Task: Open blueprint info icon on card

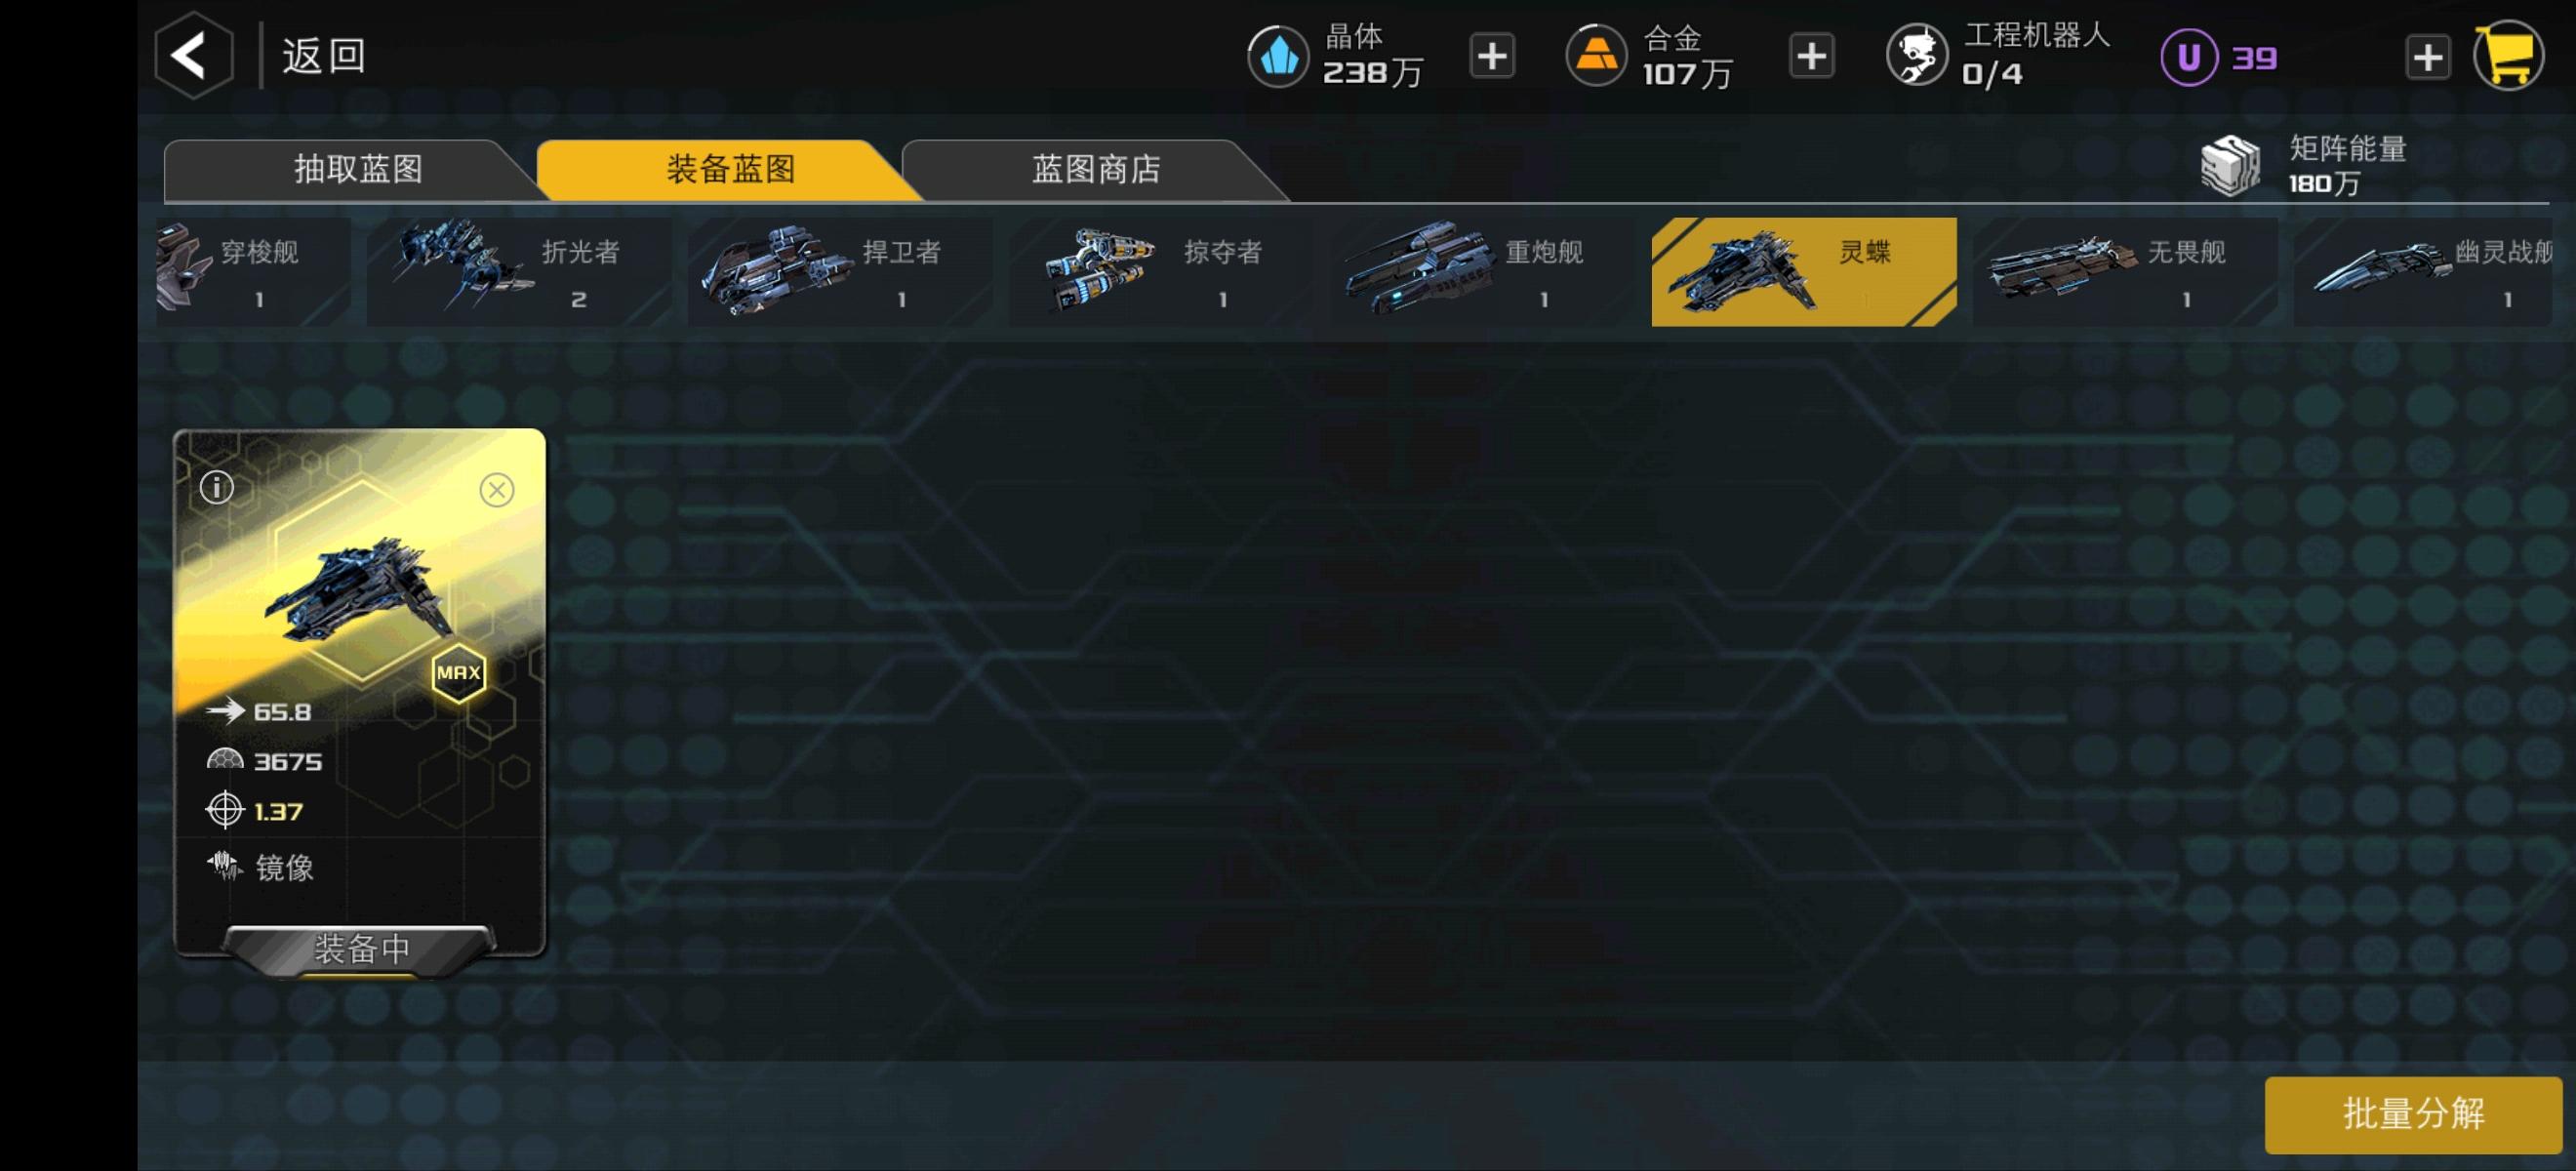Action: pos(217,487)
